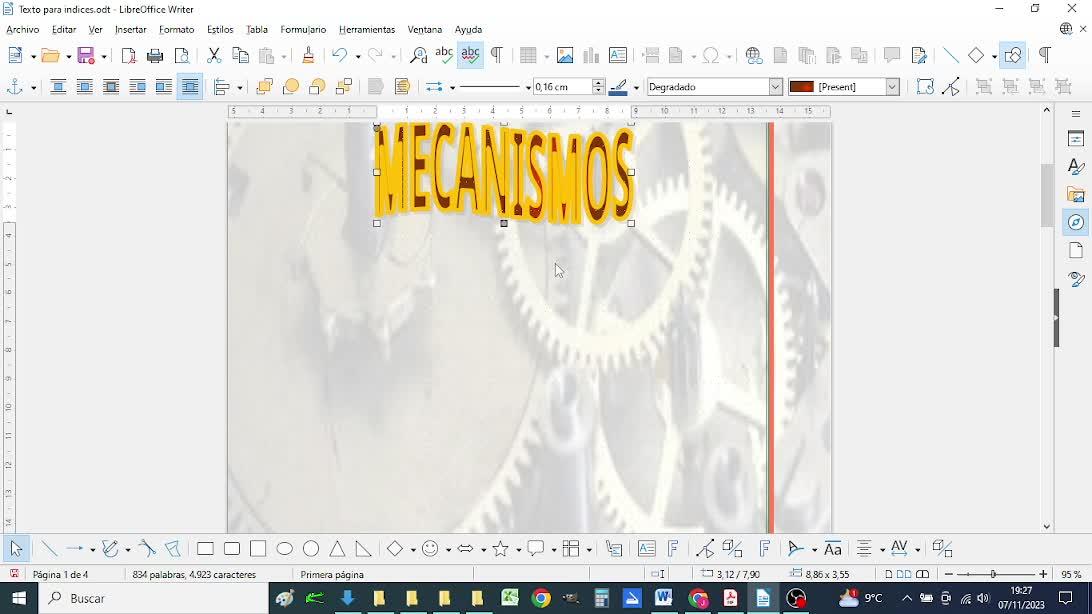Insert a line from the standard toolbar
1092x614 pixels.
pyautogui.click(x=951, y=56)
